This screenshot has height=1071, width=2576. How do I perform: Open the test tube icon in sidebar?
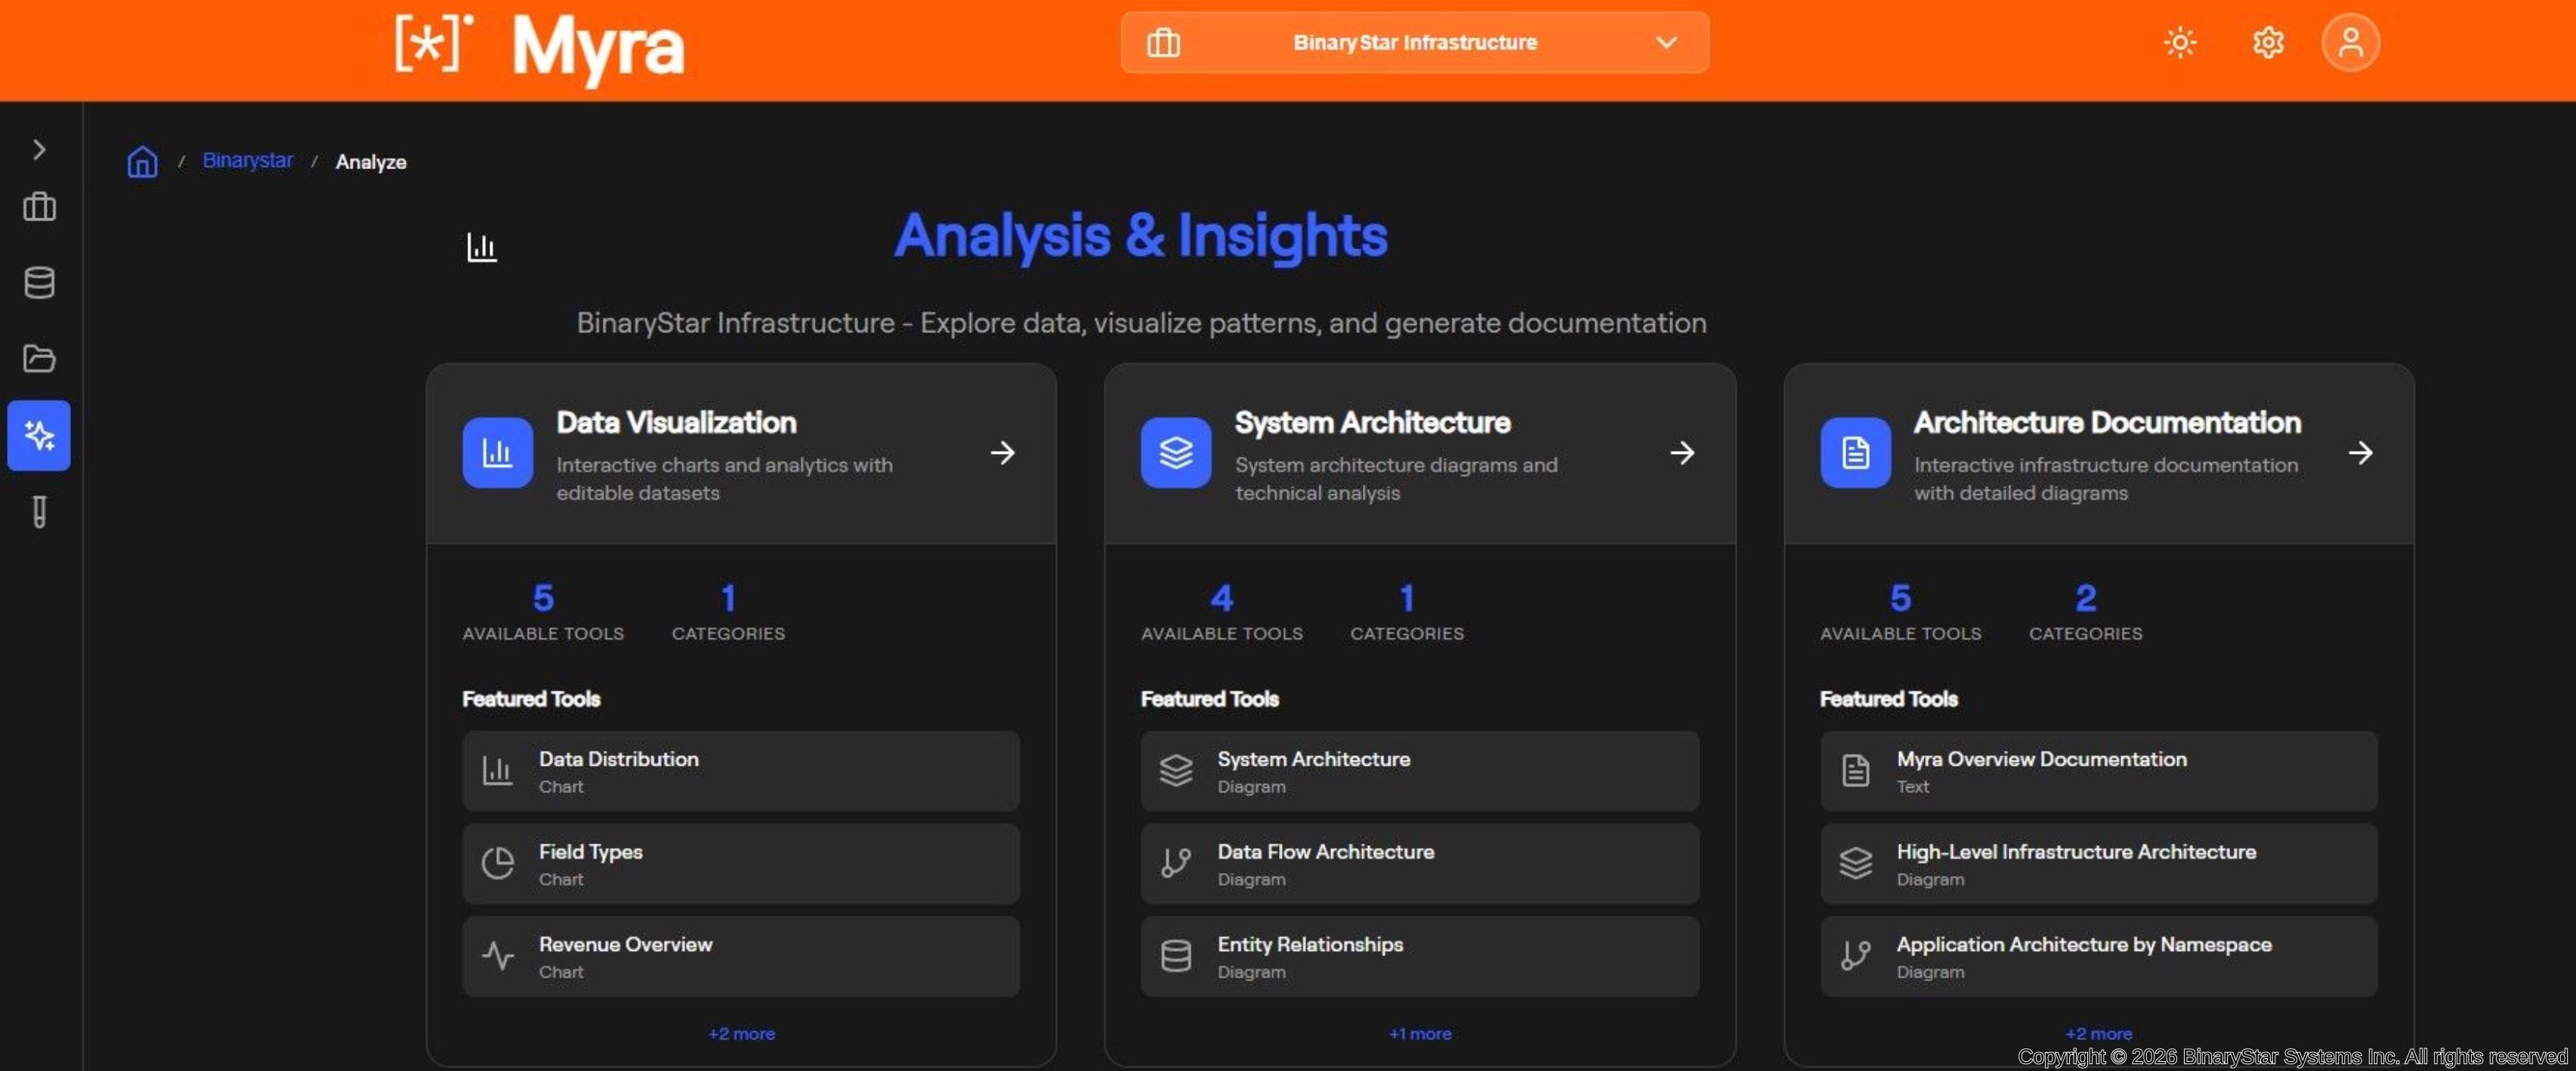(x=39, y=512)
